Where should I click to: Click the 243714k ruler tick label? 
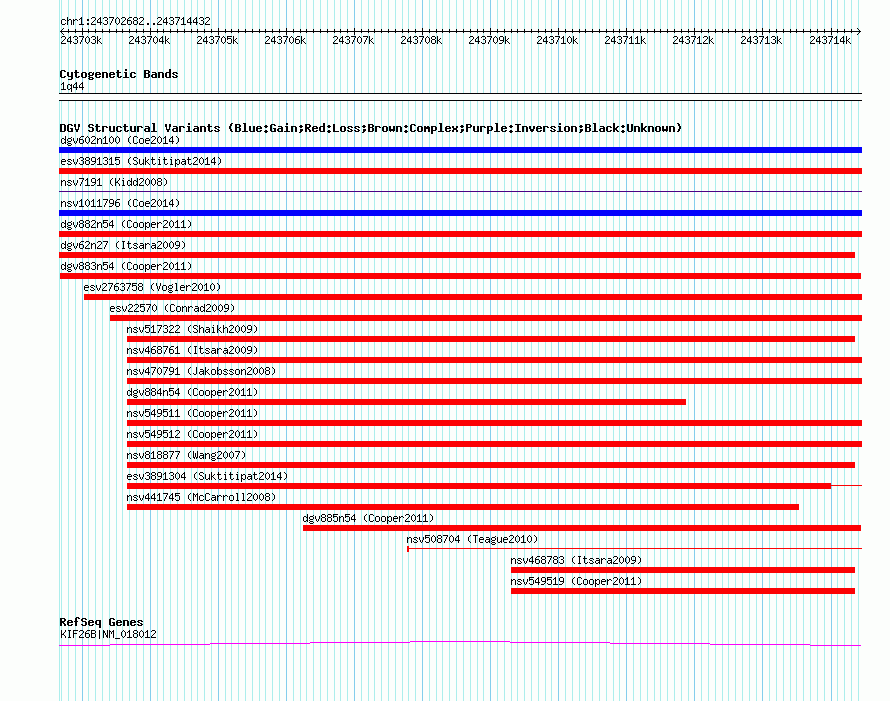point(830,40)
